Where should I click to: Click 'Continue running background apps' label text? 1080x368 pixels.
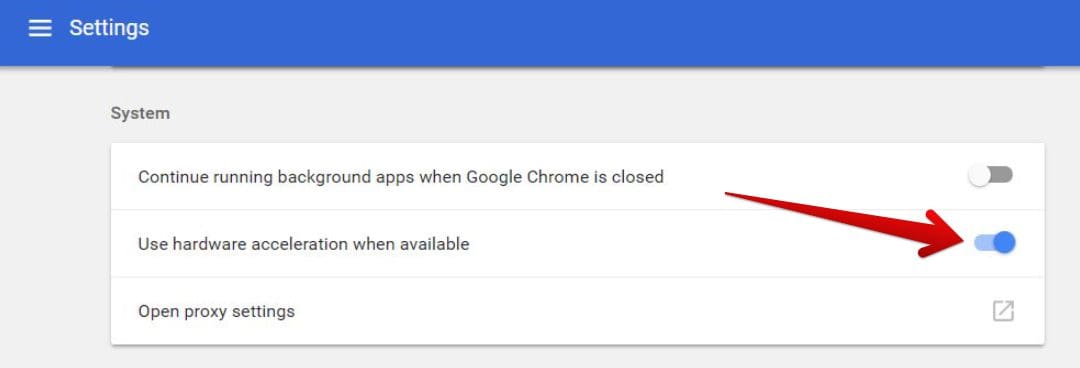tap(275, 177)
